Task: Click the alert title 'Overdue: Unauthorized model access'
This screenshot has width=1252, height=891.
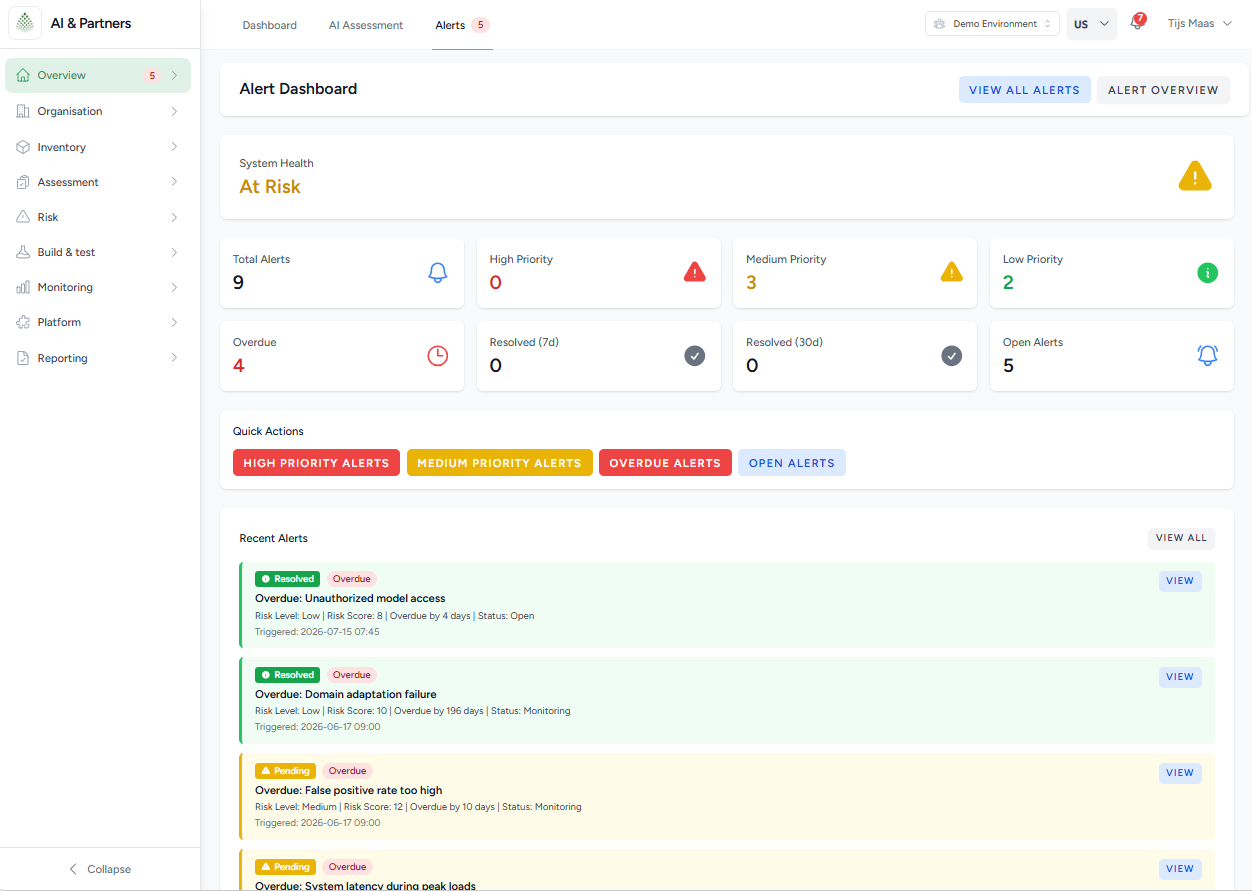Action: click(350, 598)
